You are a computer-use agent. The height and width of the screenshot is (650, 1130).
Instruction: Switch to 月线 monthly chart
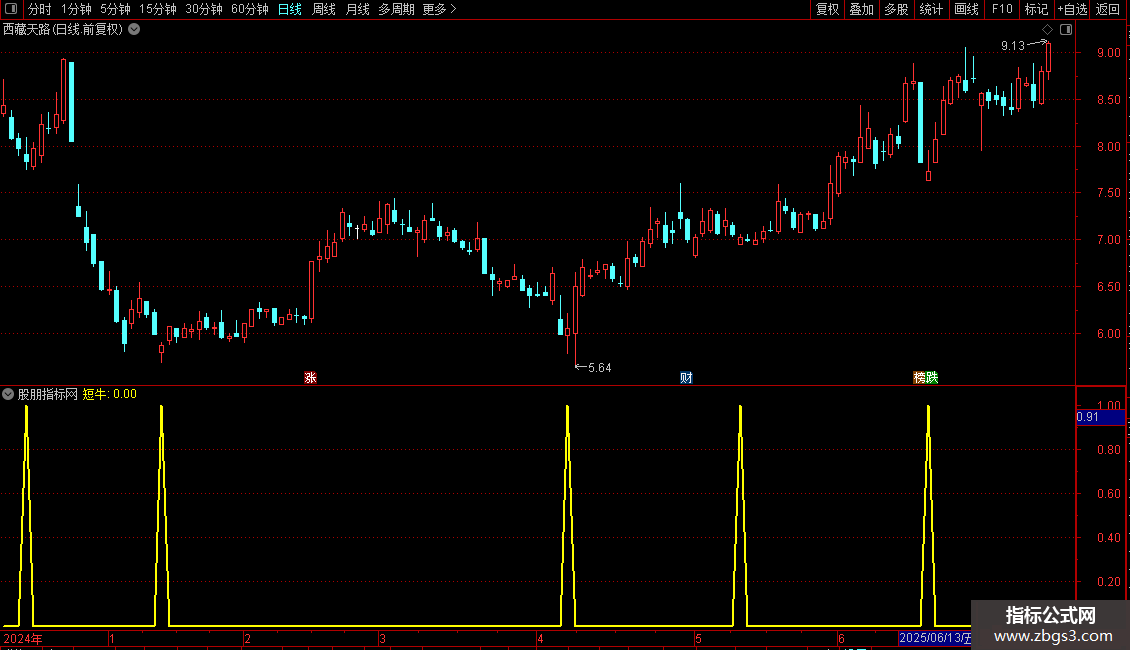coord(357,9)
